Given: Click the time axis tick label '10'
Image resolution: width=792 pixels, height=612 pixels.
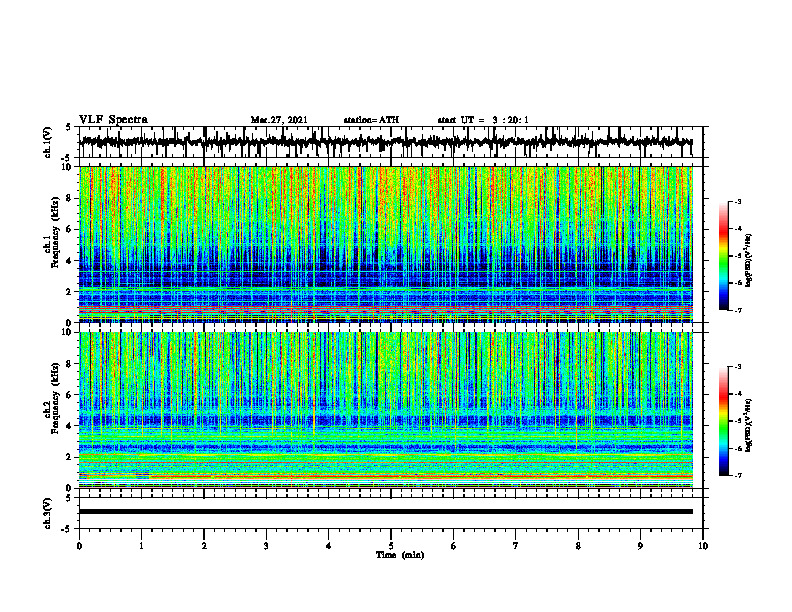Looking at the screenshot, I should [703, 546].
